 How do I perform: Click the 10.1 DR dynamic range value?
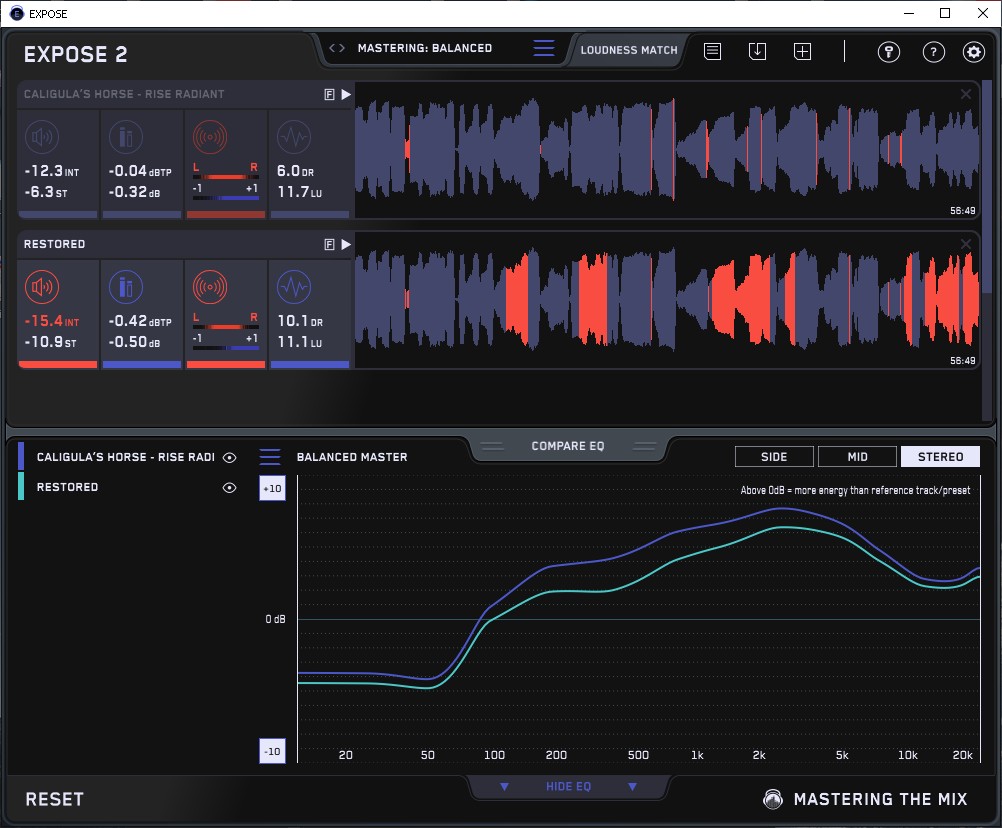pyautogui.click(x=300, y=321)
